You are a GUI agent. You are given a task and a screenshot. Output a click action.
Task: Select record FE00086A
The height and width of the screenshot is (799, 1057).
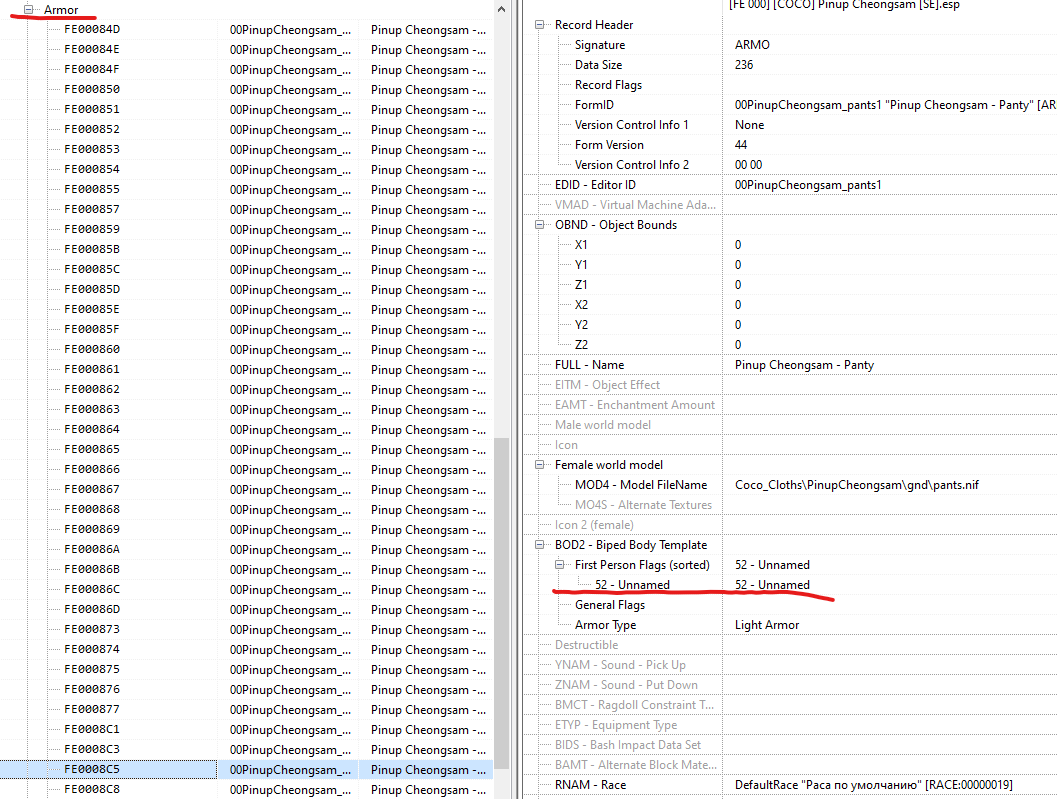click(x=92, y=550)
